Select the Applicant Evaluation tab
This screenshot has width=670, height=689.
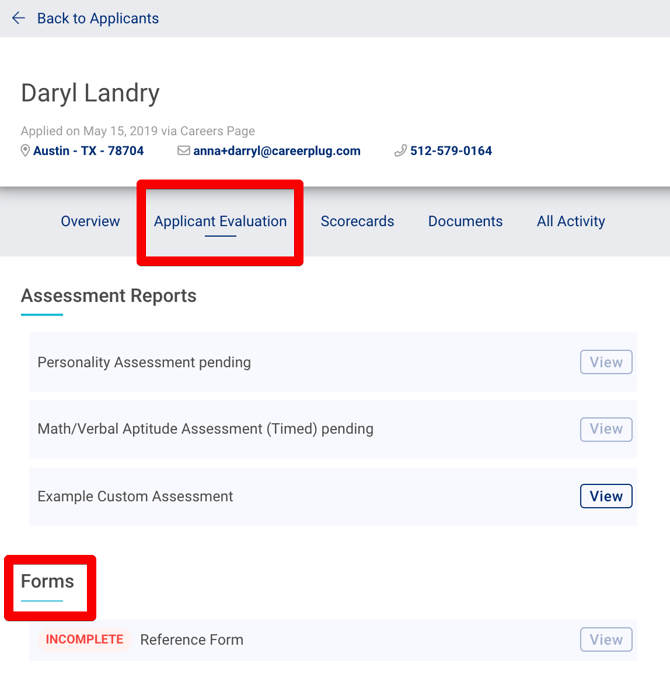coord(220,221)
